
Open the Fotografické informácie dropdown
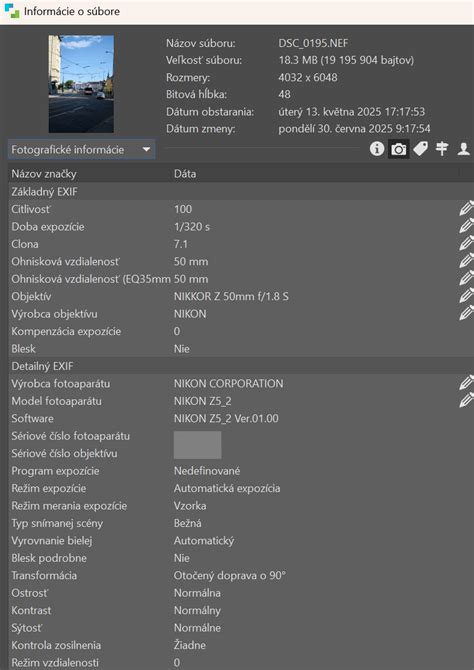tap(82, 150)
